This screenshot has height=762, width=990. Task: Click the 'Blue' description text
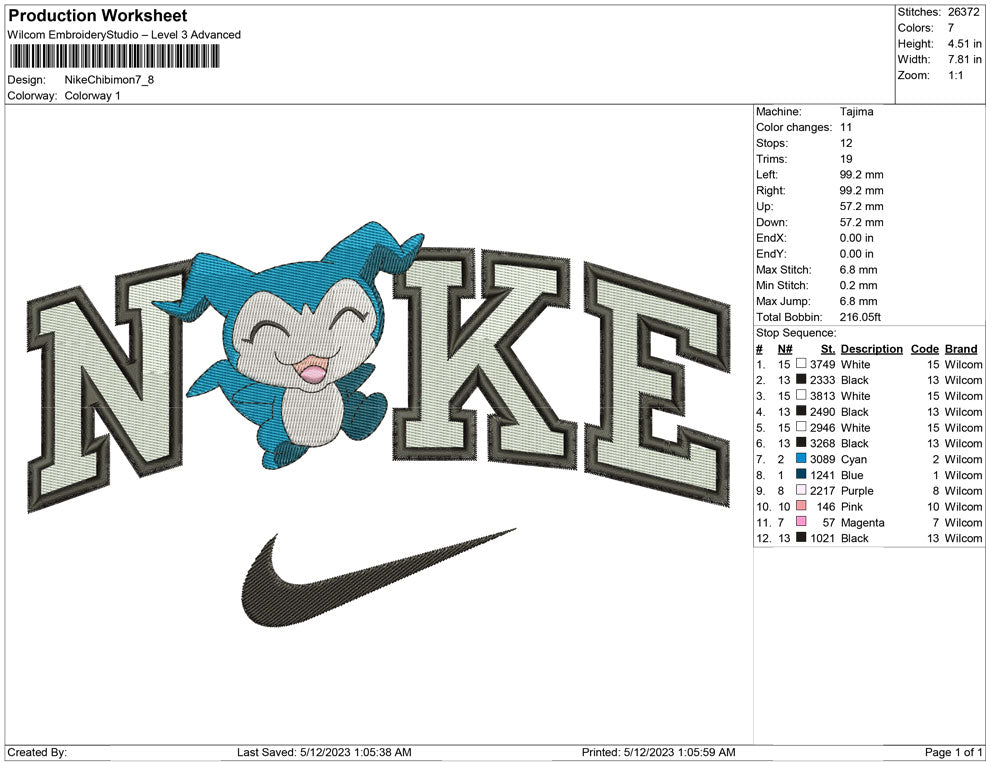(852, 475)
